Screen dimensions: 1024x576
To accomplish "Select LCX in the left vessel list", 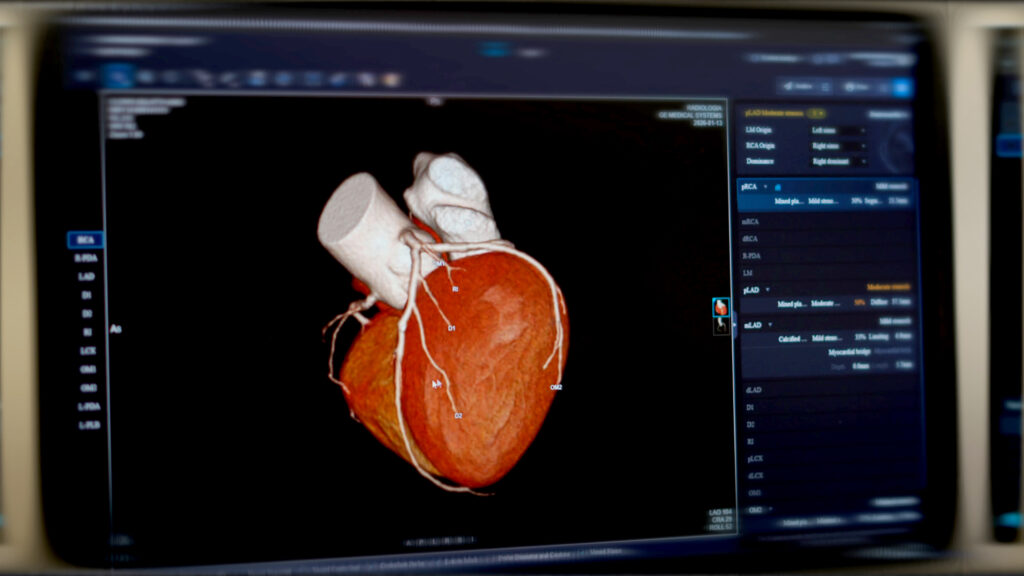I will tap(87, 351).
